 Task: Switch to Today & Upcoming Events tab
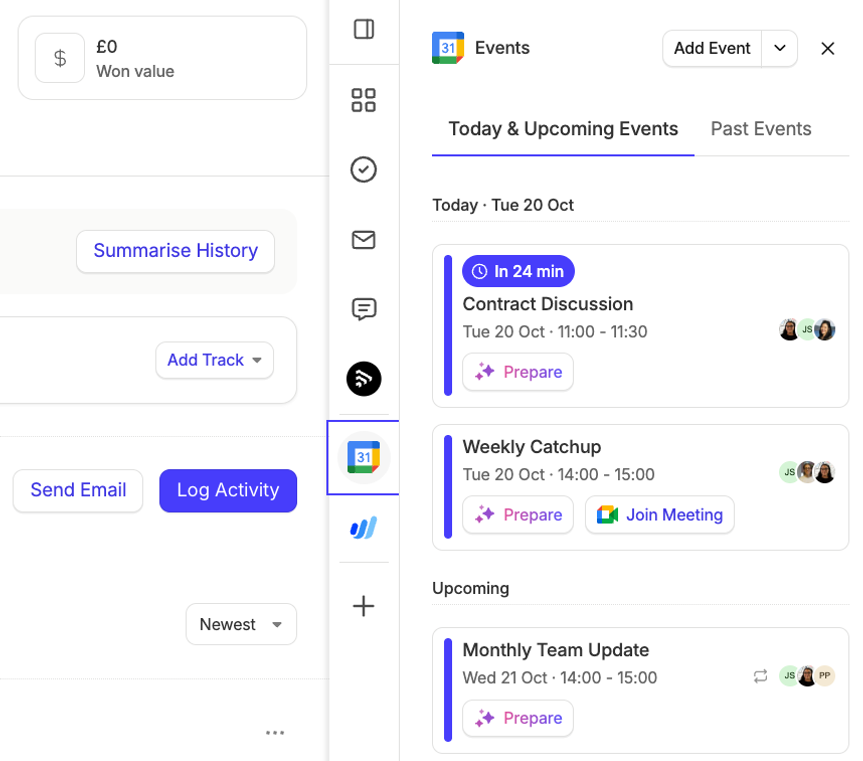(563, 129)
